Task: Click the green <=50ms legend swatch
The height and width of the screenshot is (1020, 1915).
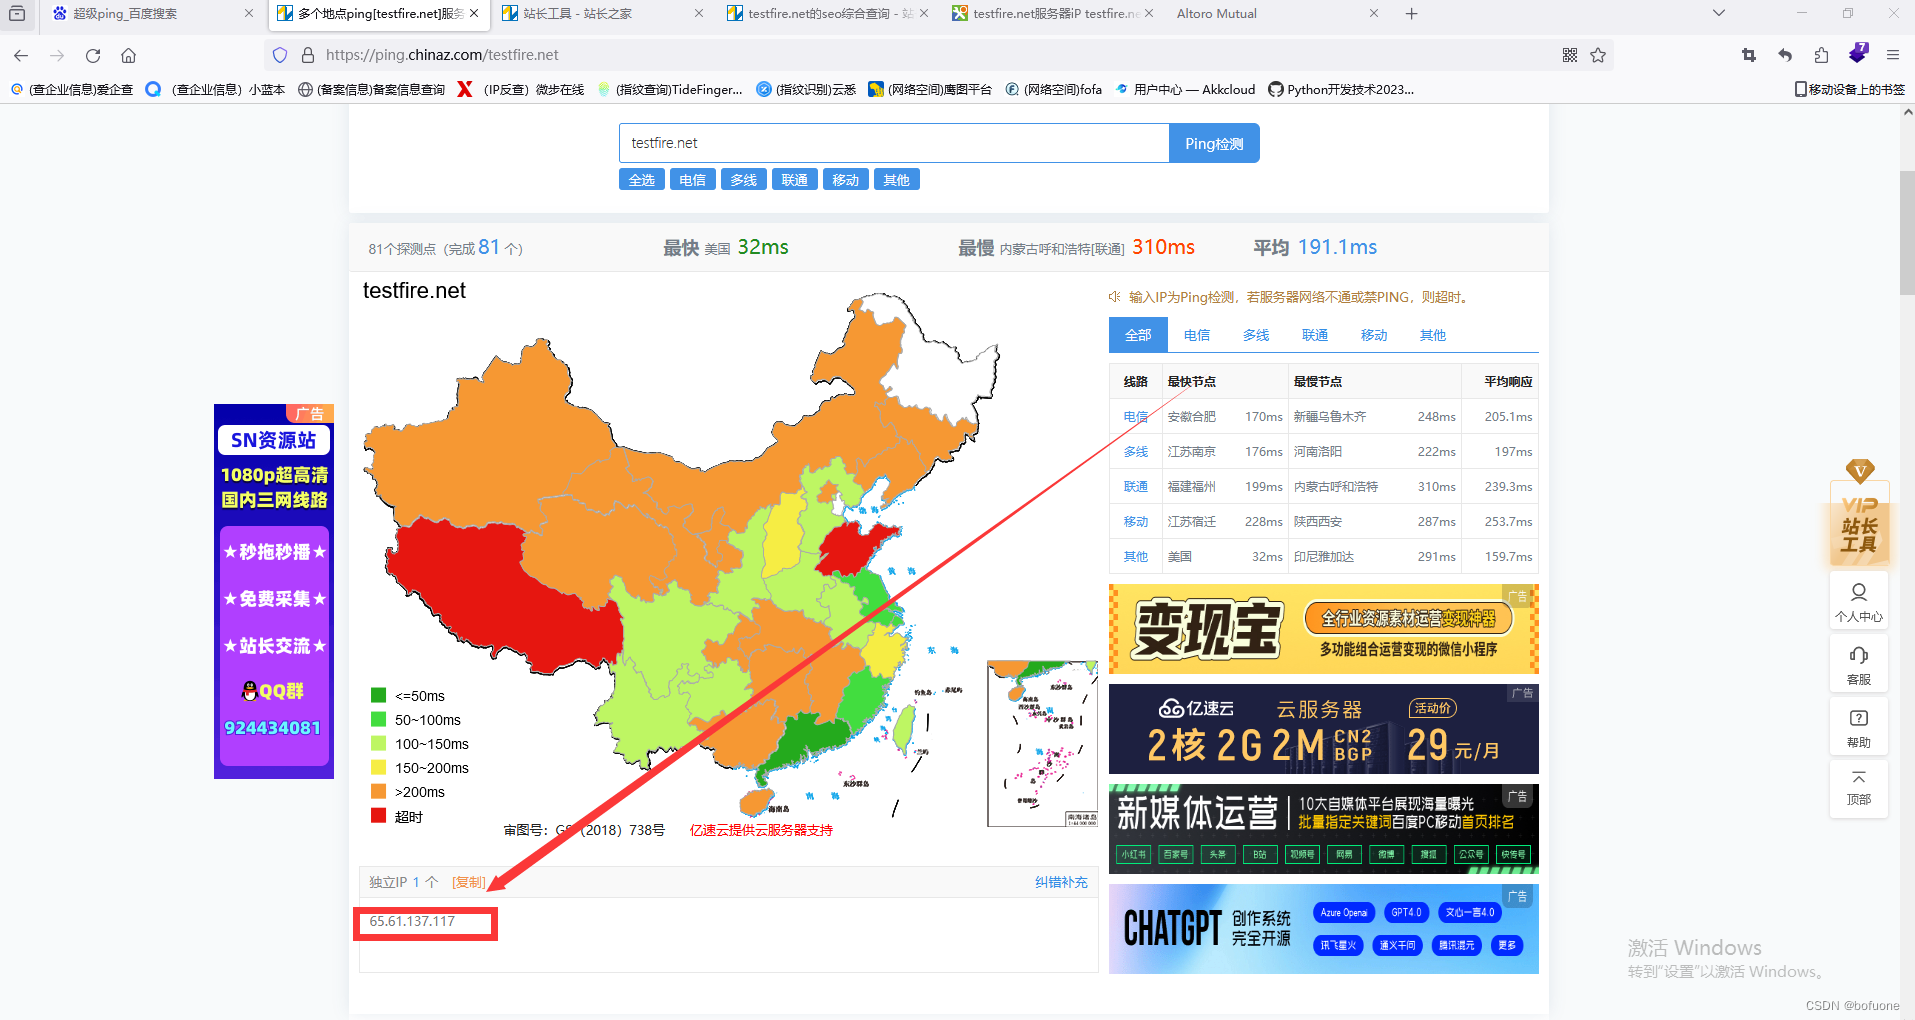Action: point(378,695)
